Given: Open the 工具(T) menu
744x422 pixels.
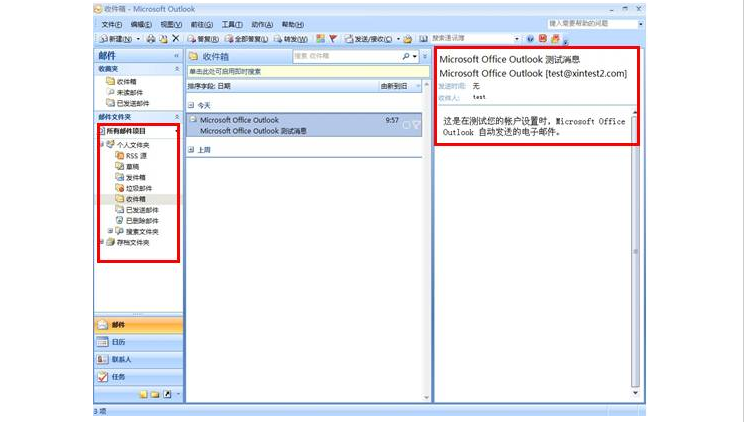Looking at the screenshot, I should tap(232, 24).
